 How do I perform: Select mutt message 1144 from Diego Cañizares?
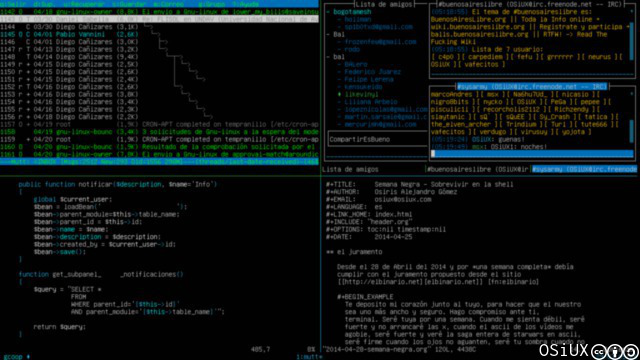click(159, 27)
